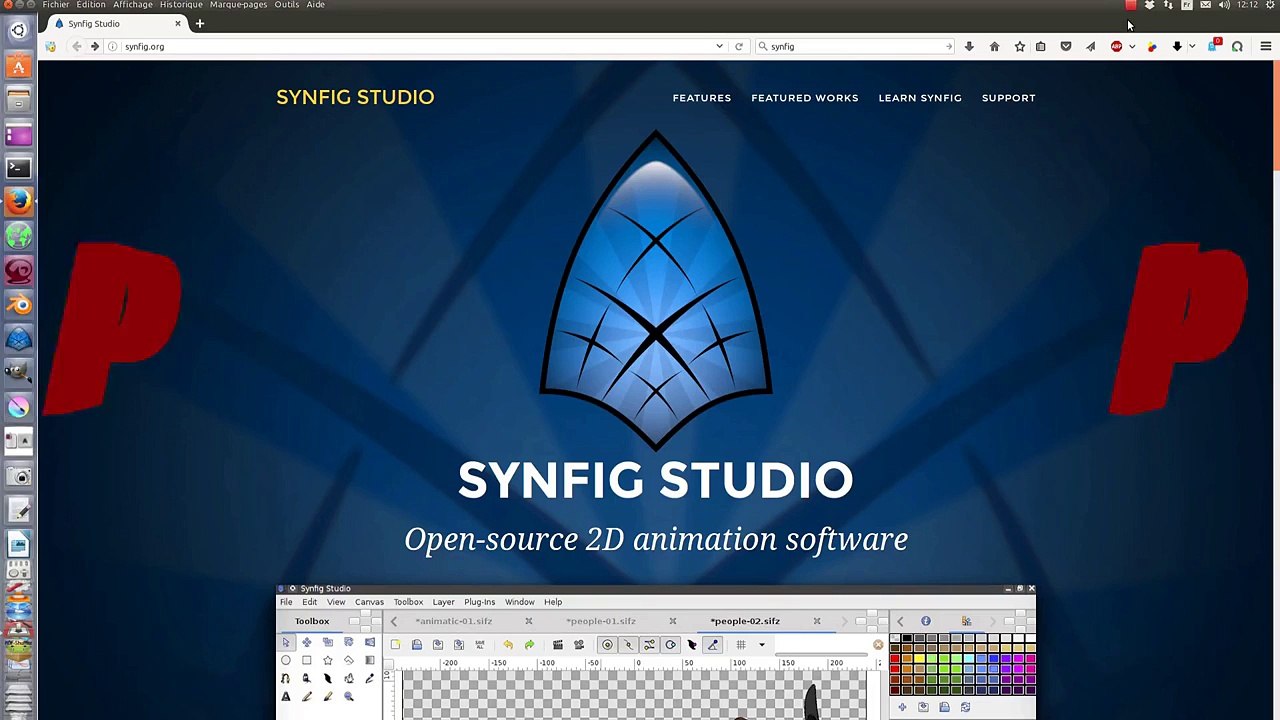Screen dimensions: 1280x720
Task: Open the blue ghost extension icon
Action: tap(1213, 46)
